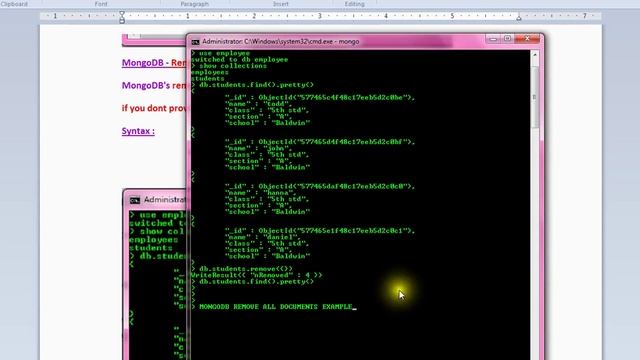Click the cmd icon of the background Administrator window
The height and width of the screenshot is (360, 640).
pyautogui.click(x=135, y=200)
